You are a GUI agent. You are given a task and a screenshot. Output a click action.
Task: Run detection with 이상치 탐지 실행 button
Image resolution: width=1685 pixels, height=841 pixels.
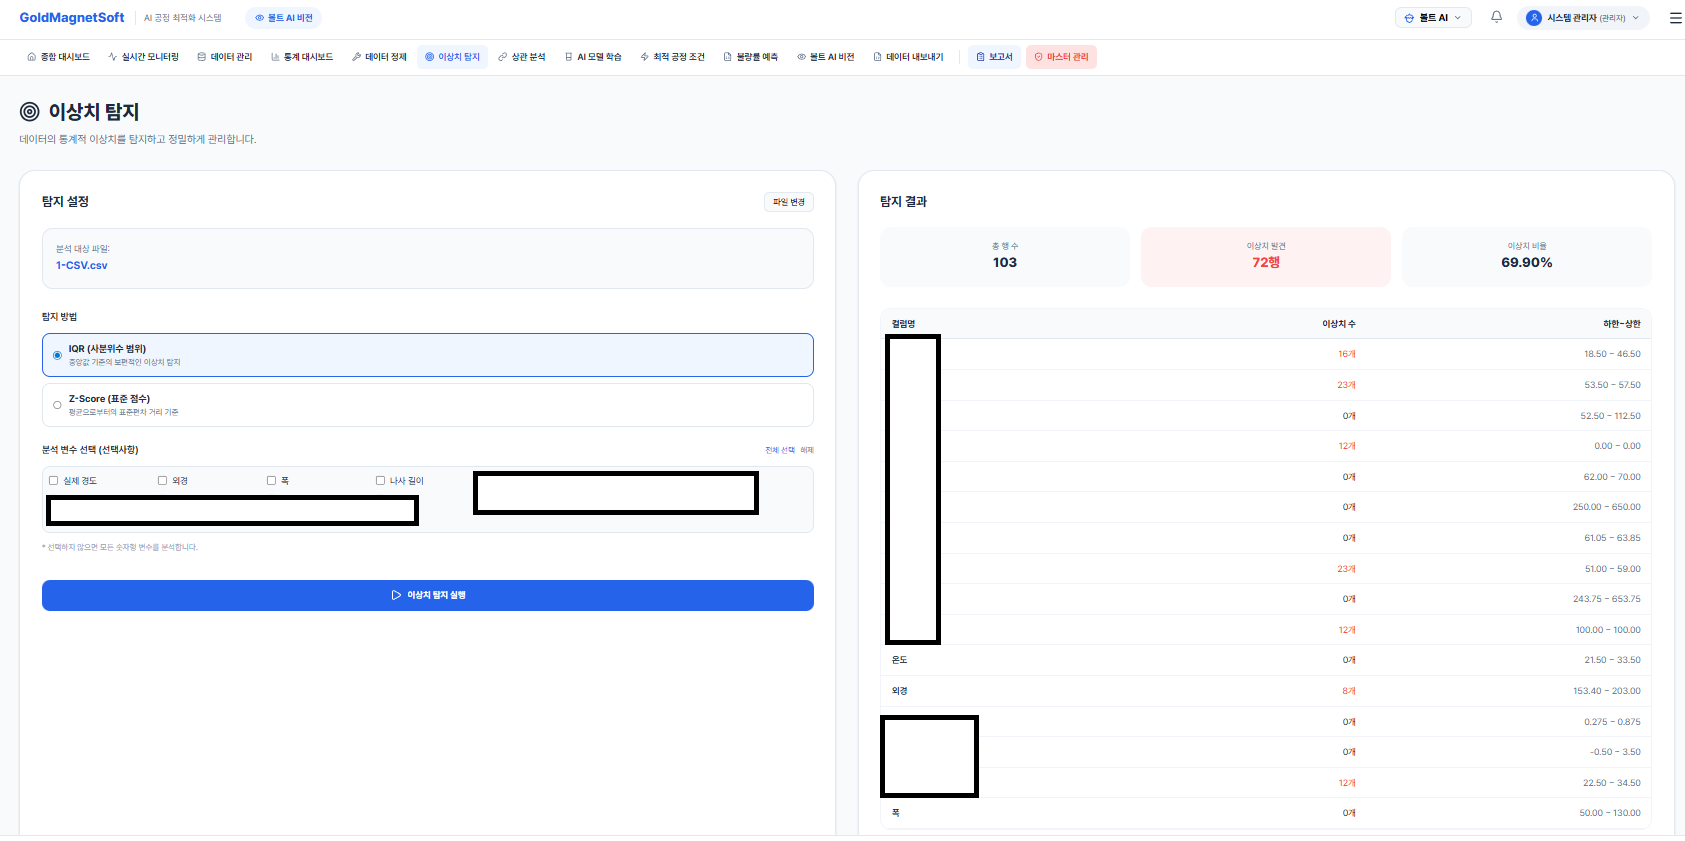pyautogui.click(x=427, y=595)
